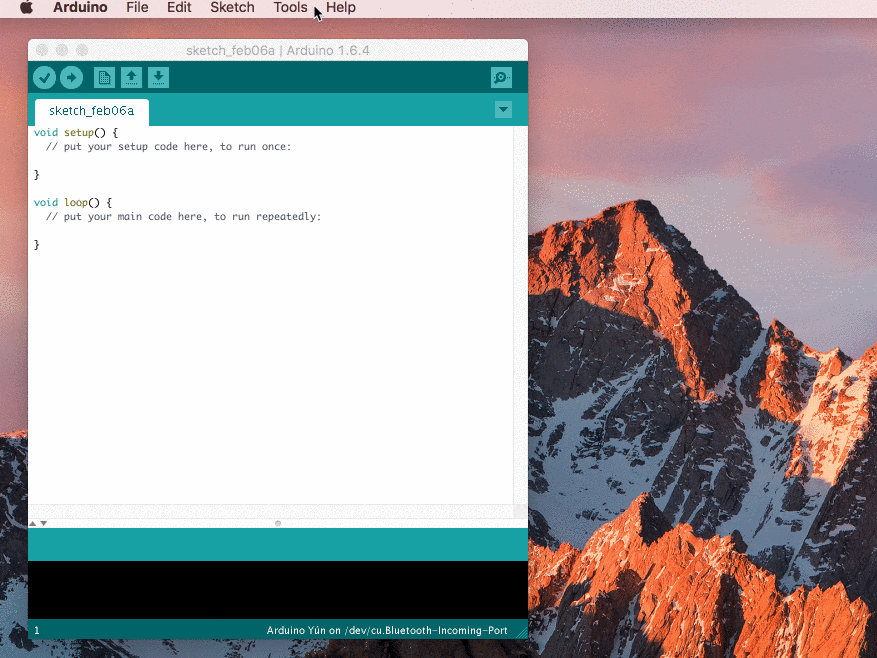Click the Save sketch down-arrow icon
Viewport: 877px width, 658px height.
(158, 78)
